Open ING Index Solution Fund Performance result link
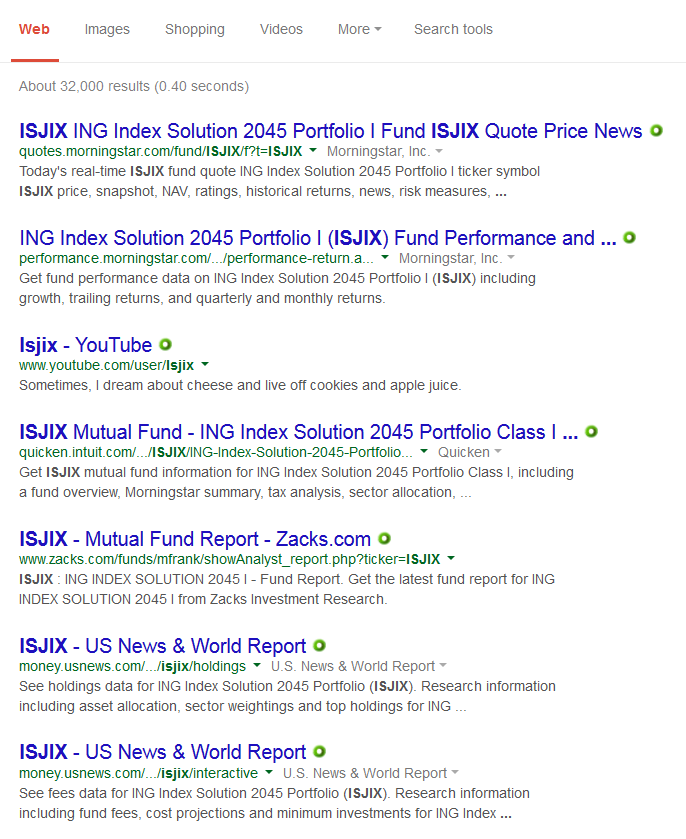Image resolution: width=686 pixels, height=839 pixels. point(318,238)
